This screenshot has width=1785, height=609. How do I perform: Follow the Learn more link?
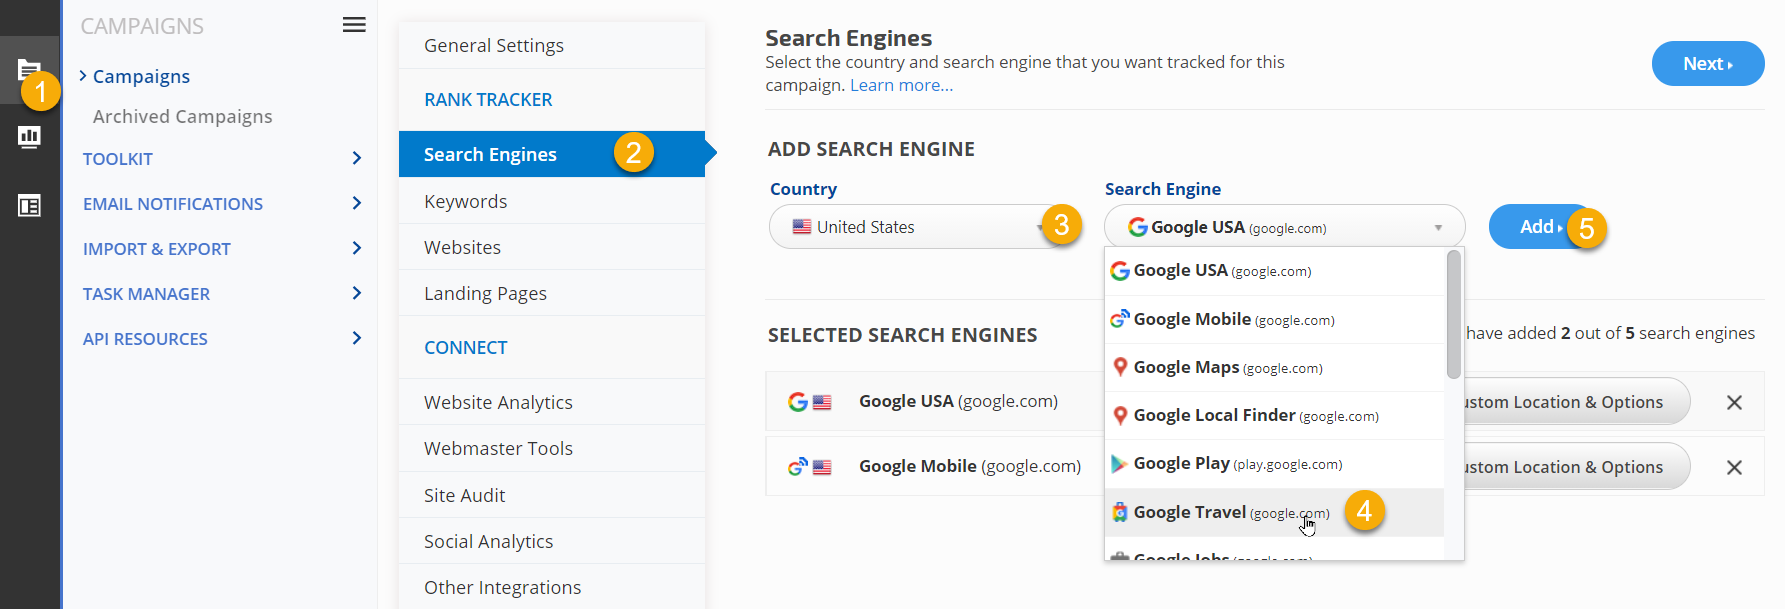tap(901, 85)
